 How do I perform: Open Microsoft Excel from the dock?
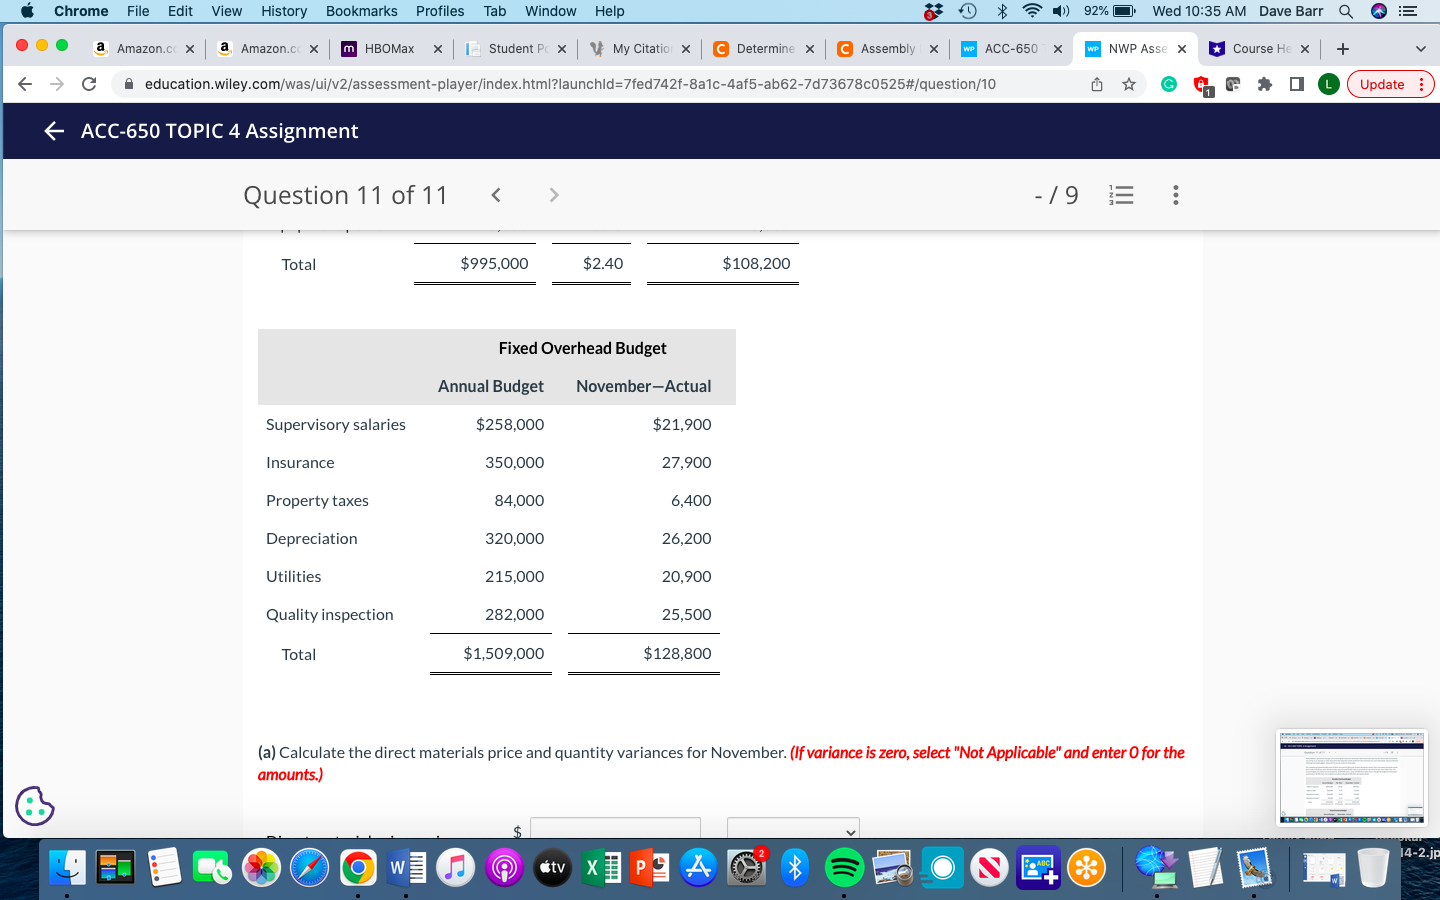pyautogui.click(x=601, y=867)
